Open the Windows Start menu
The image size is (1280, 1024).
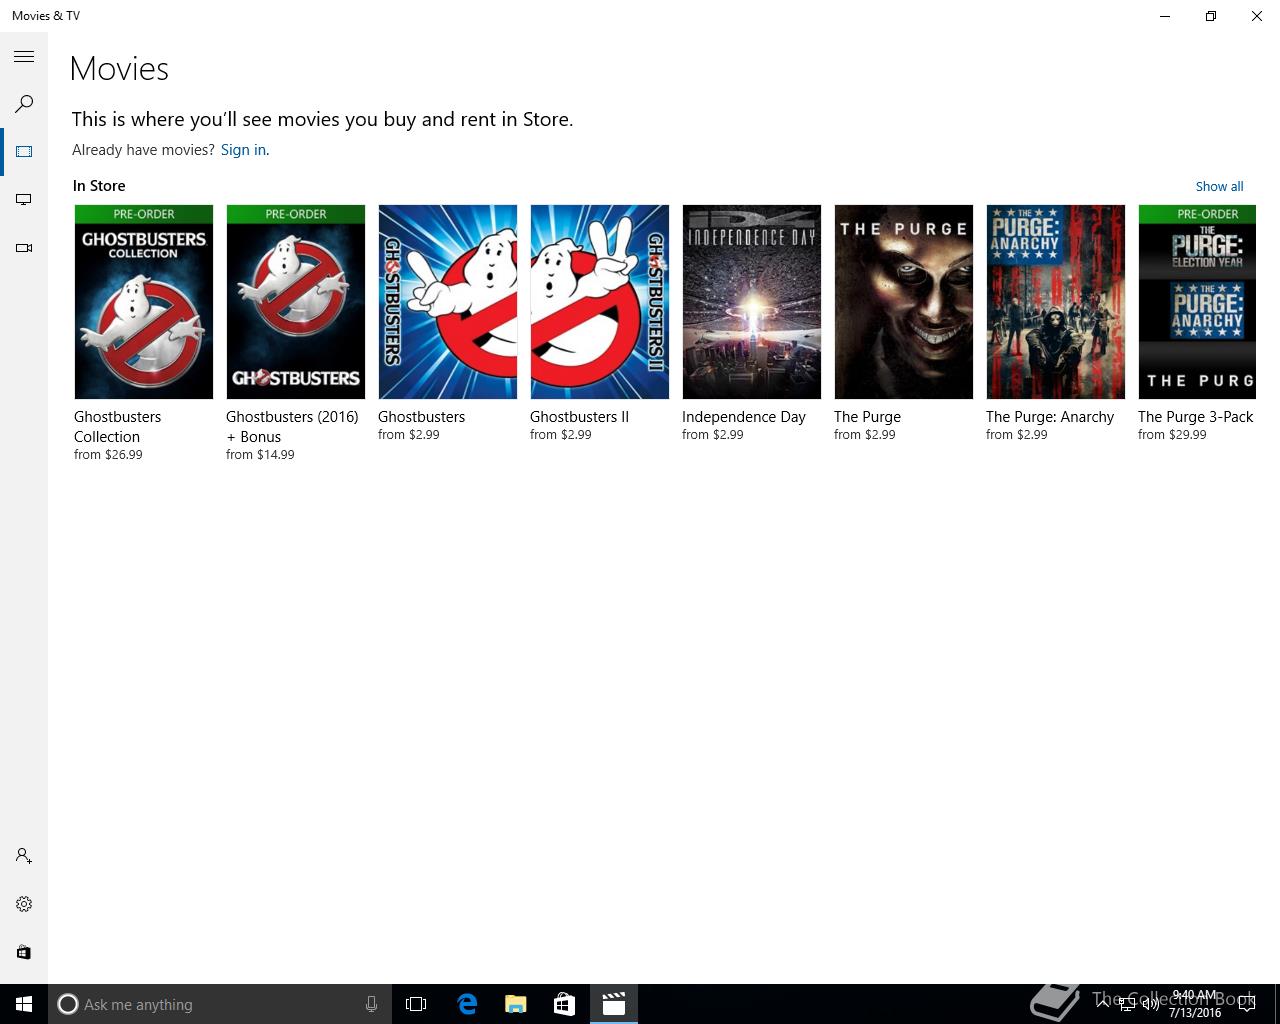pos(24,1004)
